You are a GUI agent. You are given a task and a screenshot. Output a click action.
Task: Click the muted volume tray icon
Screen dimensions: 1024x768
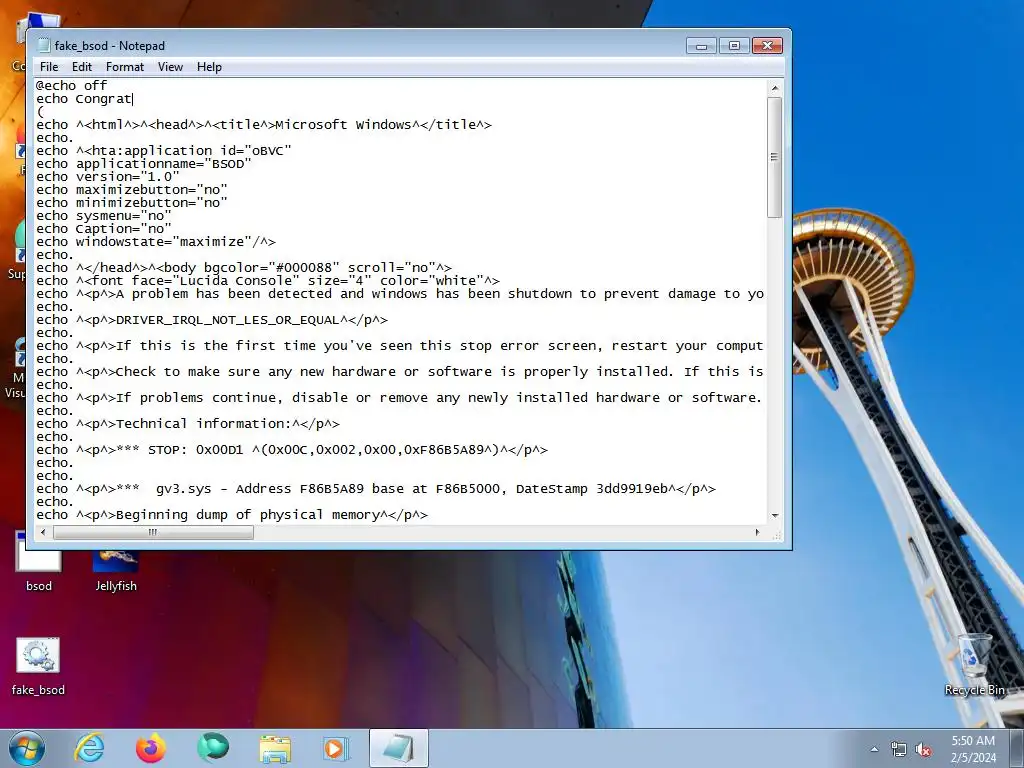[923, 750]
